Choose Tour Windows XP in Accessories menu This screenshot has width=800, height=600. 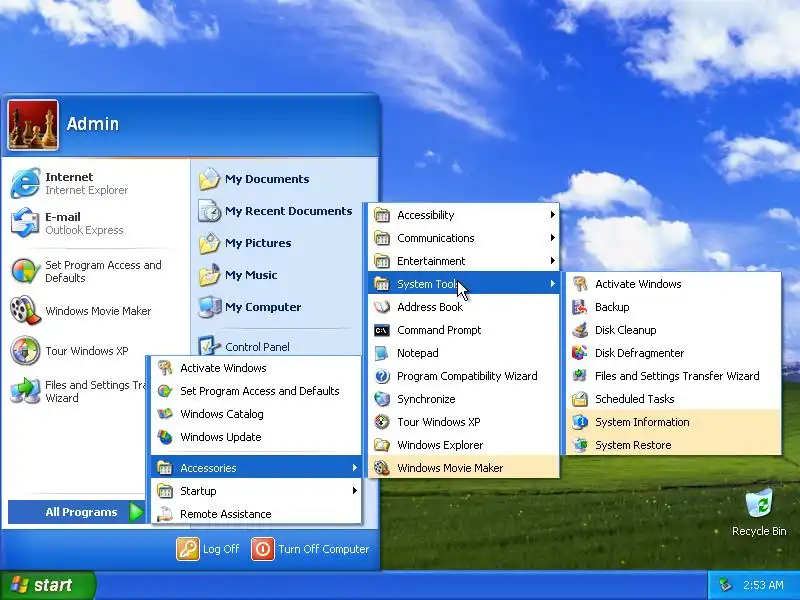(464, 422)
